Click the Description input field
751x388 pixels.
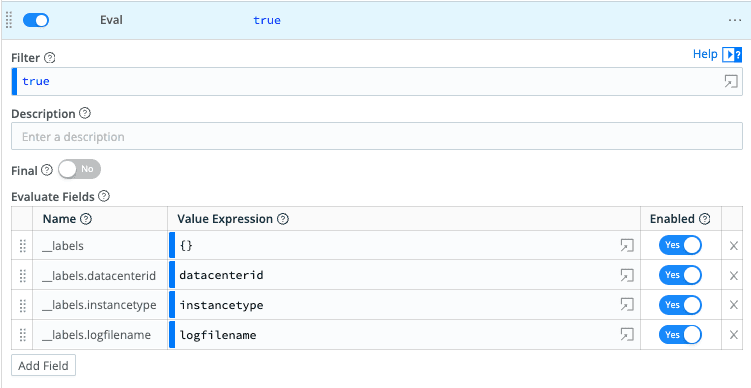click(377, 137)
